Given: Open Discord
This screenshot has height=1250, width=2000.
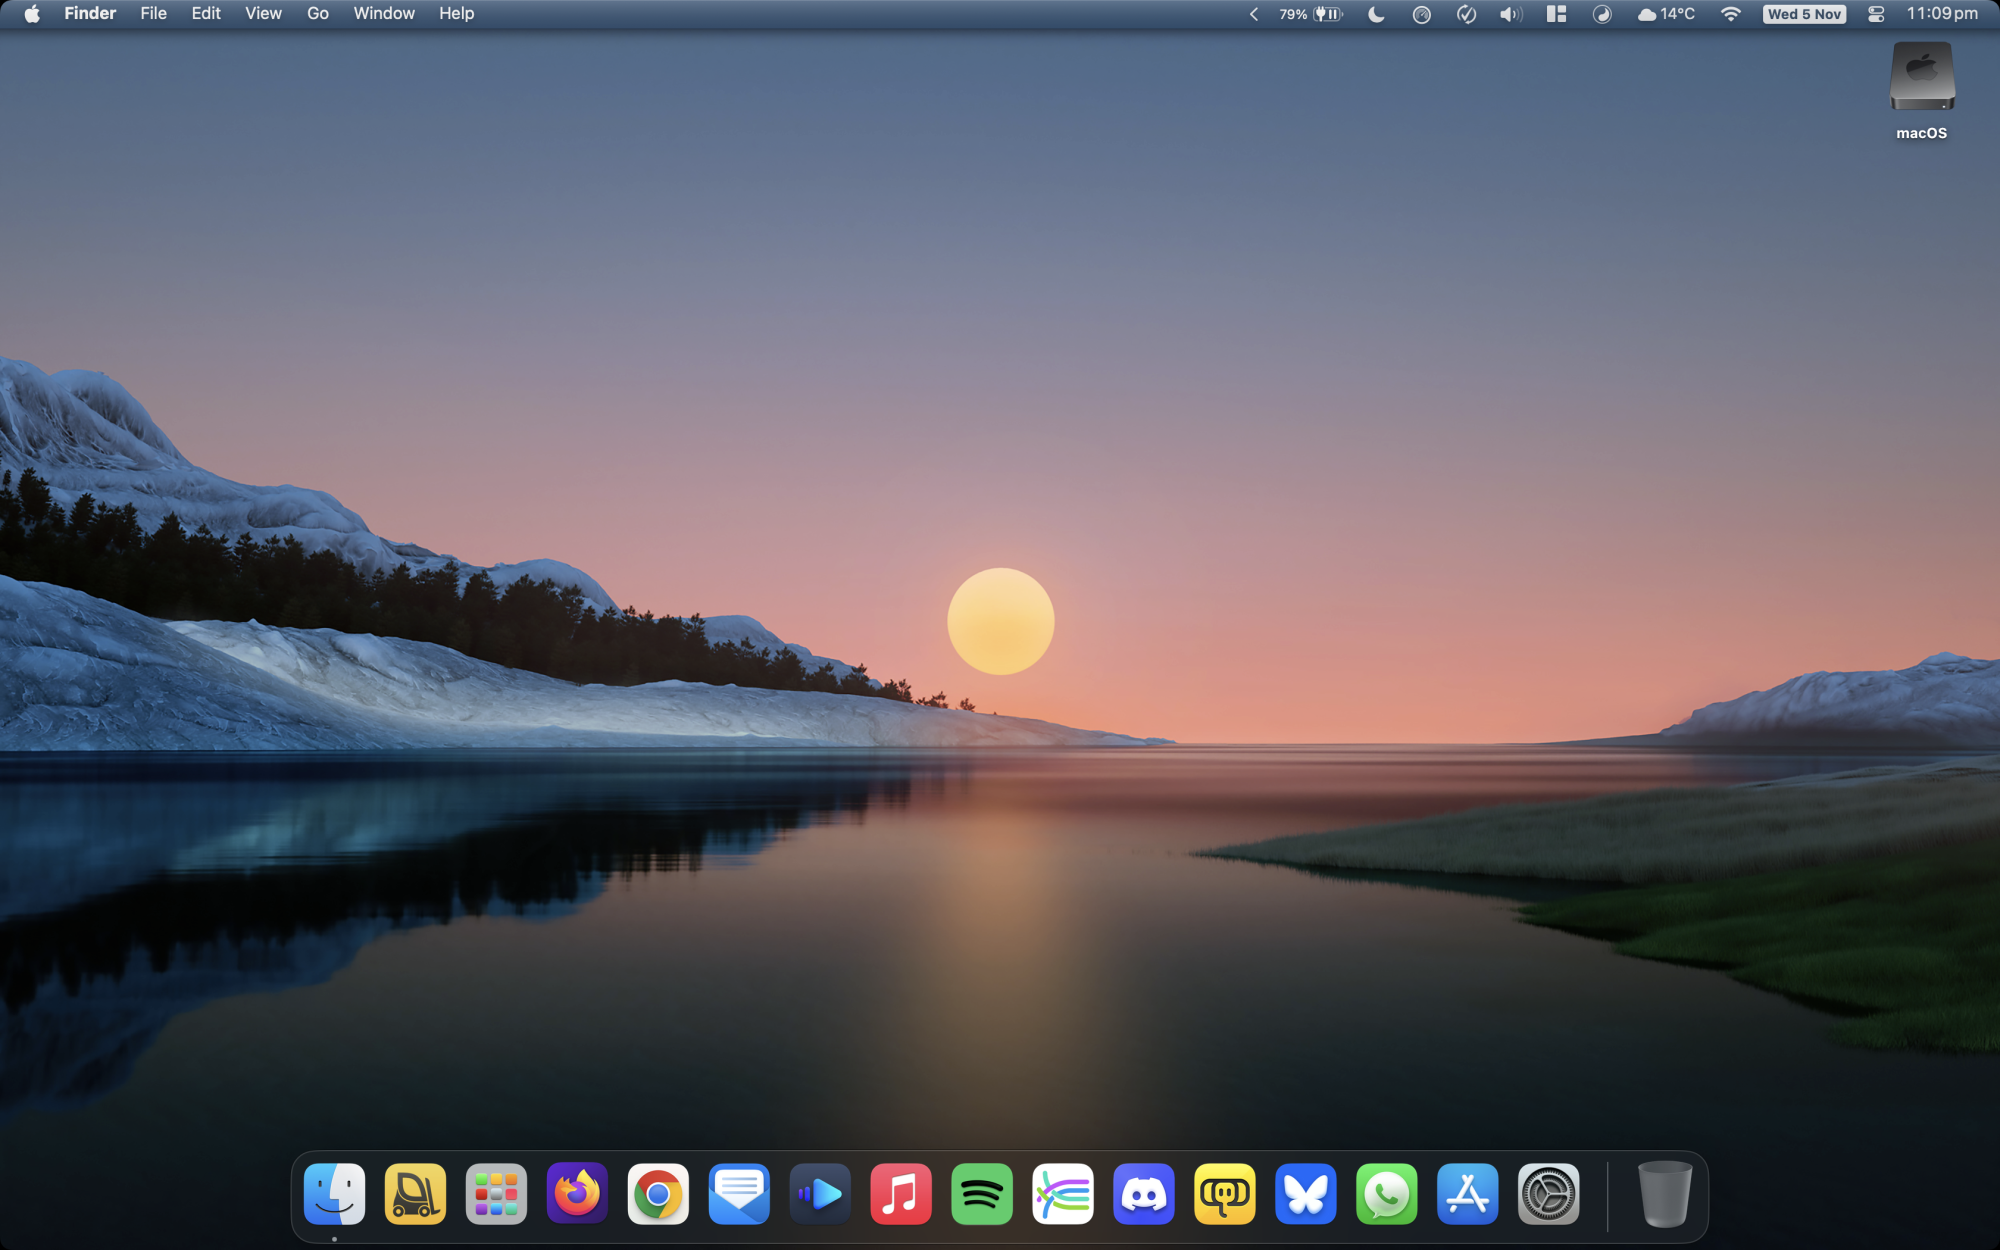Looking at the screenshot, I should [x=1144, y=1193].
